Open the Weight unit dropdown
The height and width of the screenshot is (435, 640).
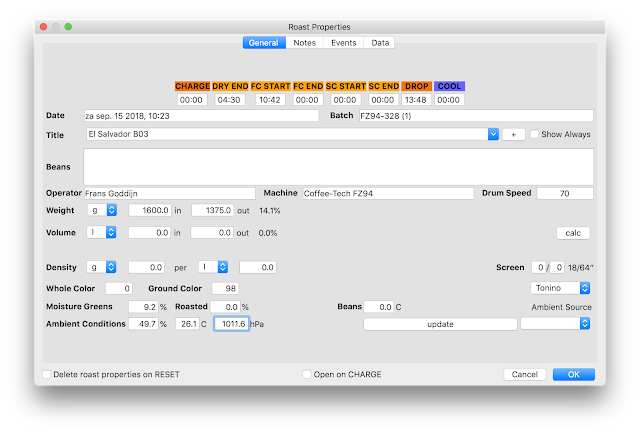tap(102, 210)
